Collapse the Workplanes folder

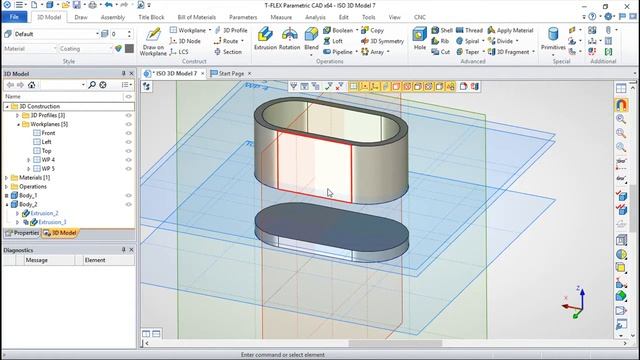pyautogui.click(x=18, y=124)
